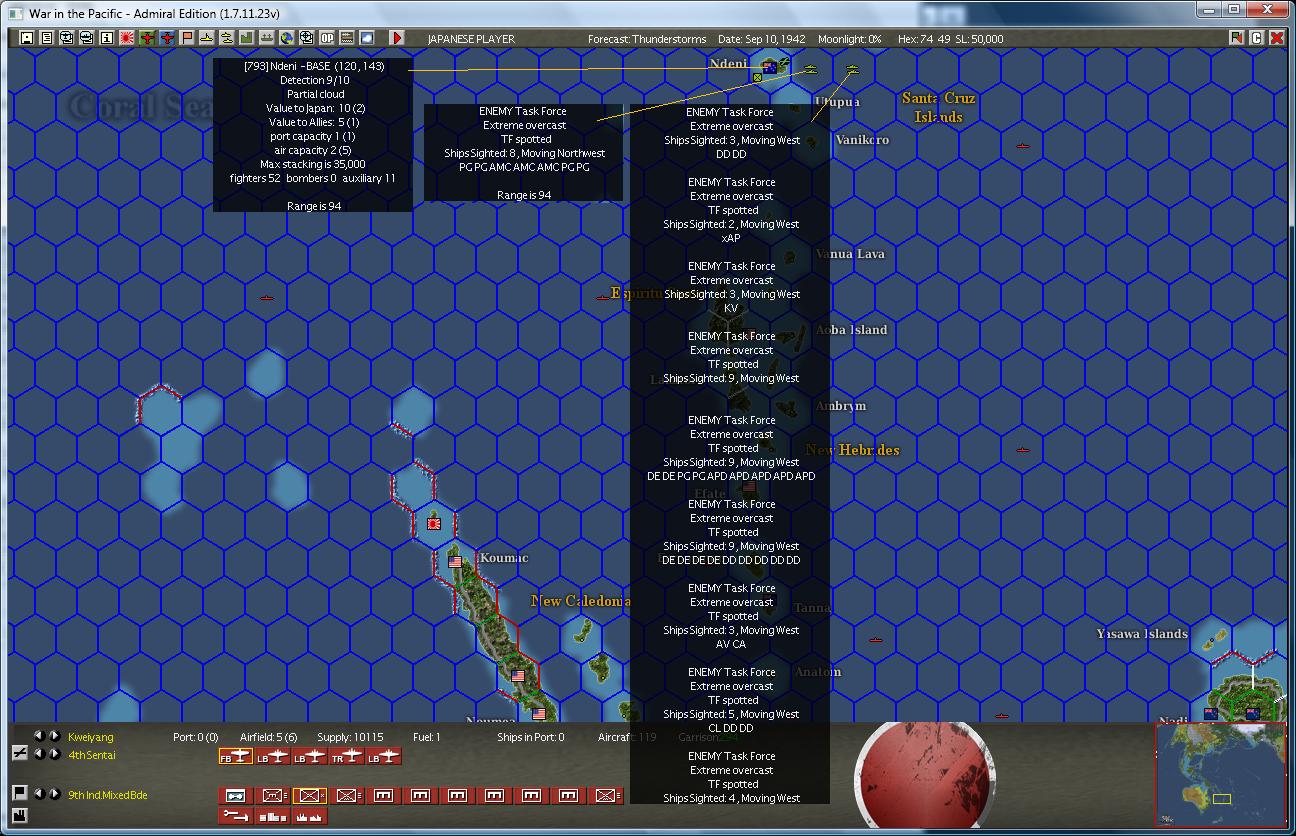The image size is (1296, 836).
Task: Click the red globe emblem at the bottom
Action: click(923, 775)
